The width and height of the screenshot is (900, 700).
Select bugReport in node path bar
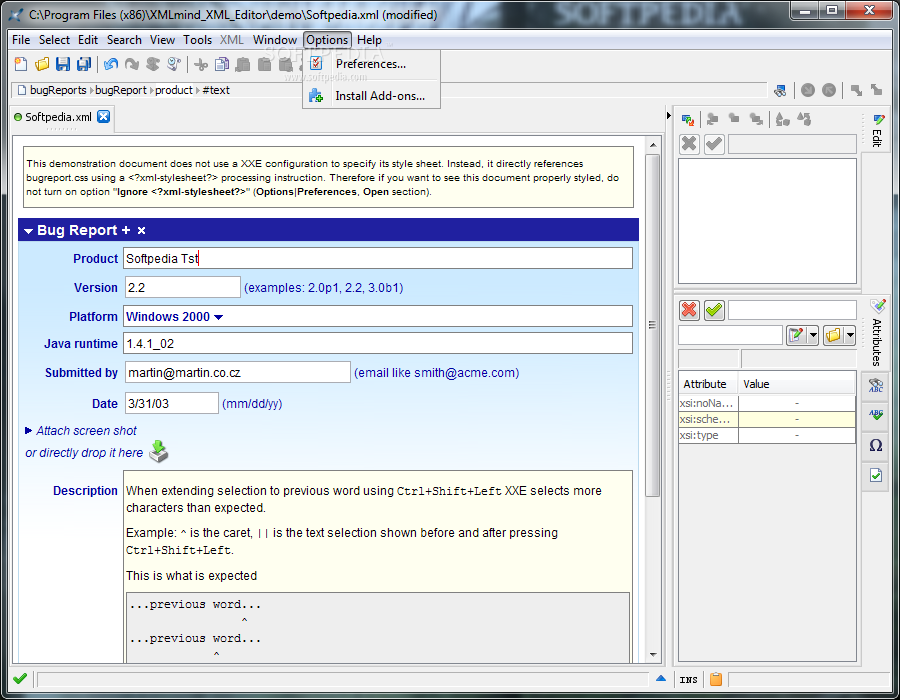121,90
